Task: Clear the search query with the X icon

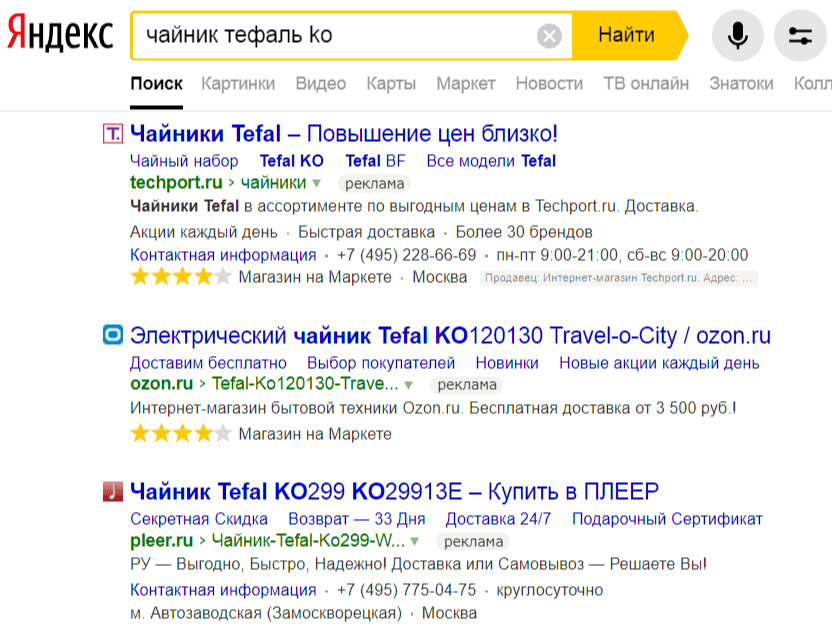Action: coord(547,34)
